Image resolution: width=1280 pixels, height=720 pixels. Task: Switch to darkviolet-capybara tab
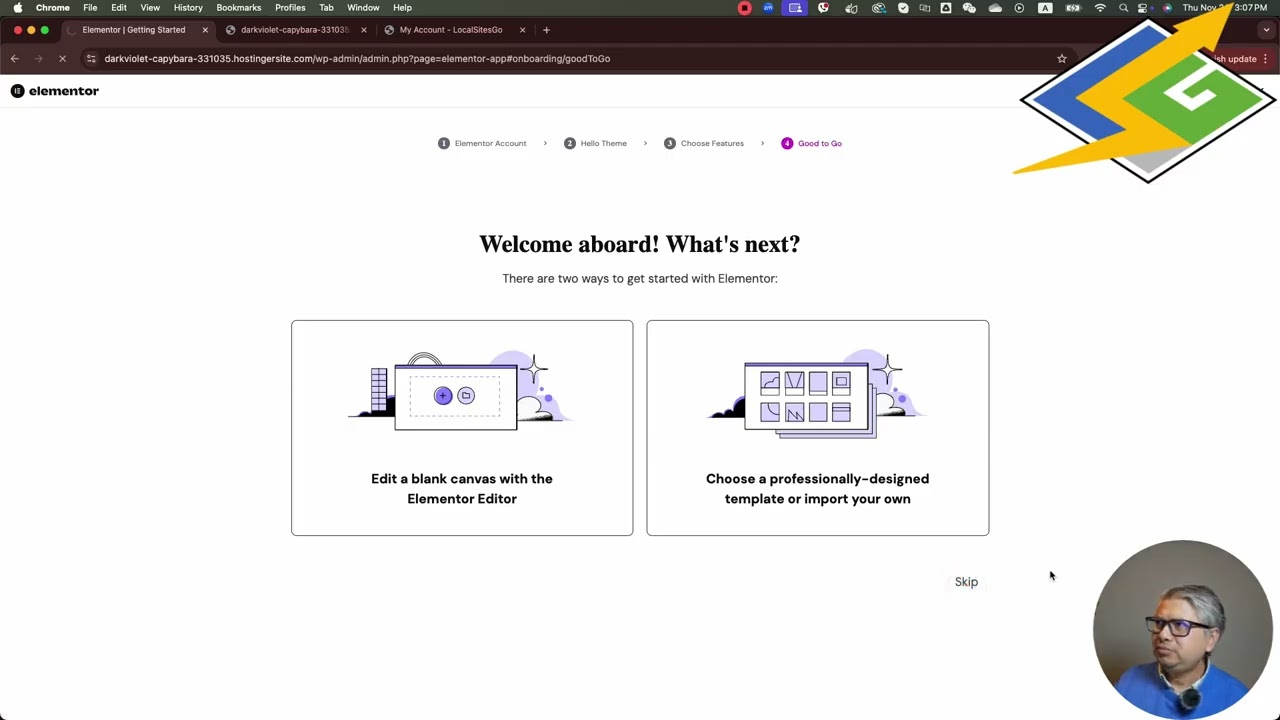[x=295, y=30]
